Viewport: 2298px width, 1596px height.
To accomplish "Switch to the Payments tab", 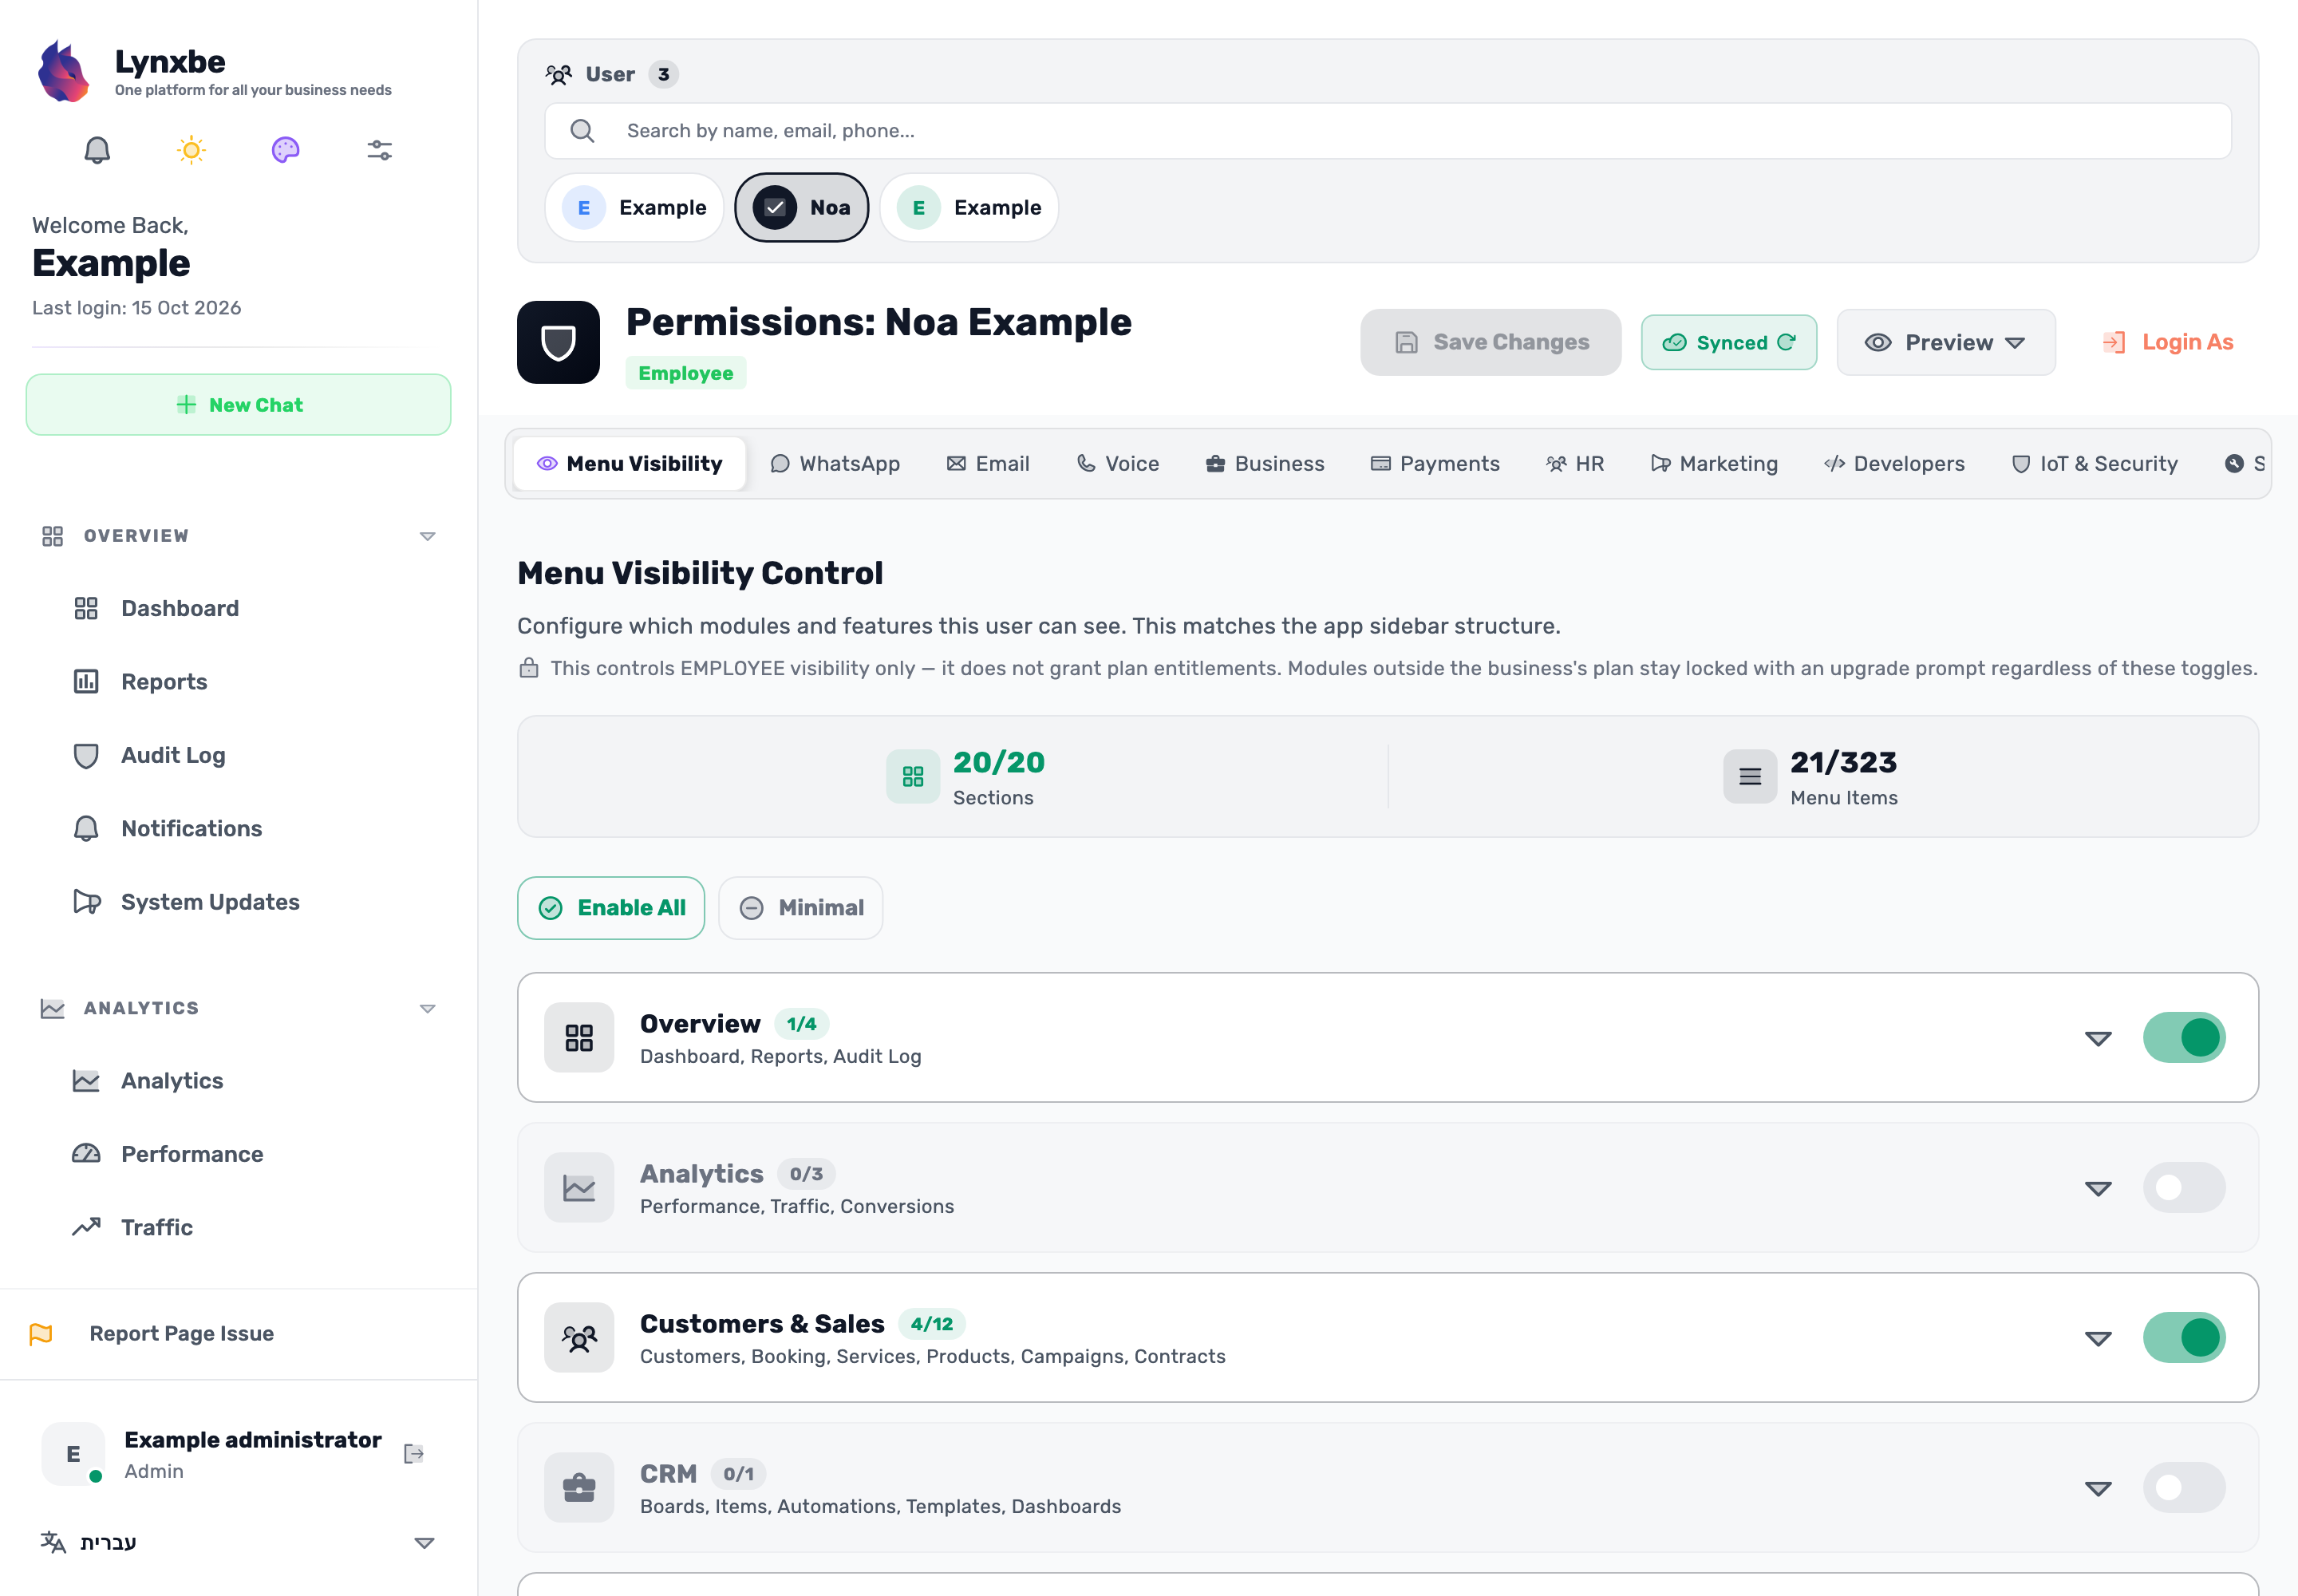I will pyautogui.click(x=1435, y=464).
